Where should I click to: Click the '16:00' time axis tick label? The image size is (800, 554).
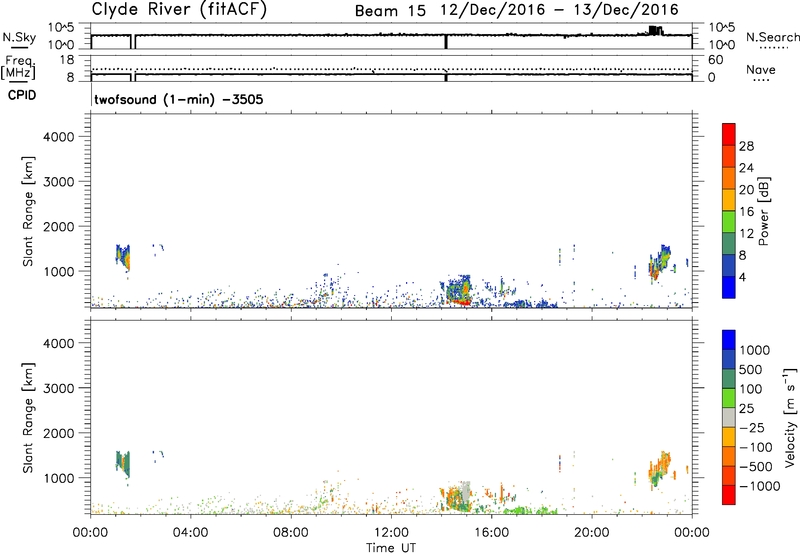pyautogui.click(x=491, y=533)
